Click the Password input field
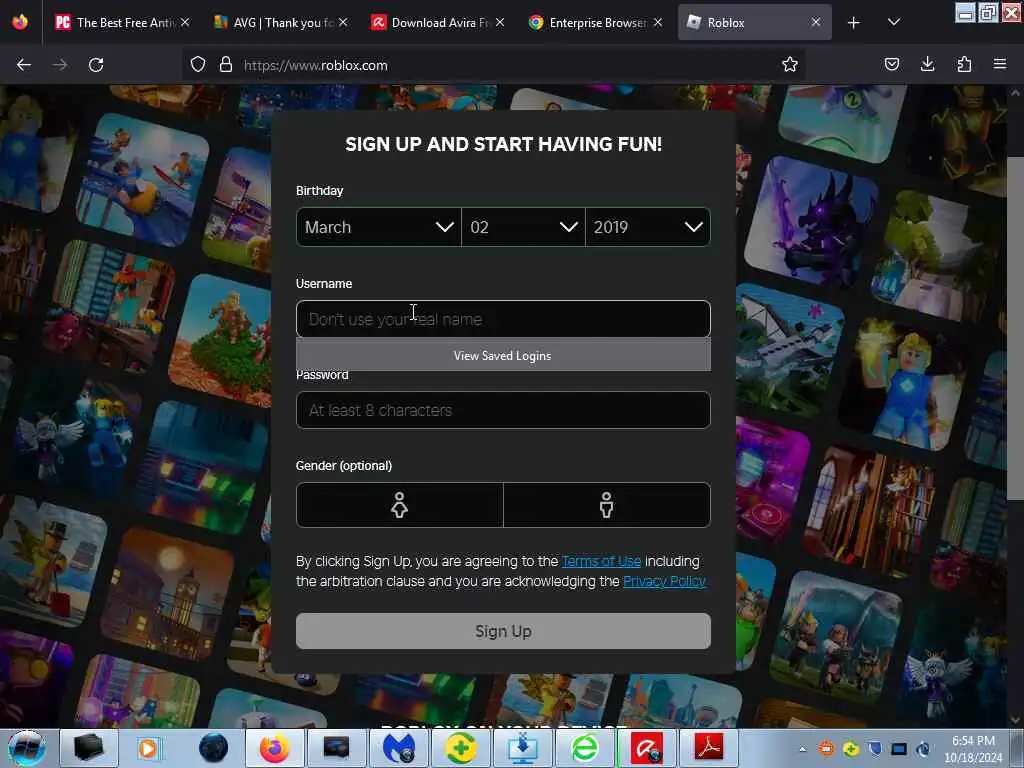1024x768 pixels. point(503,410)
